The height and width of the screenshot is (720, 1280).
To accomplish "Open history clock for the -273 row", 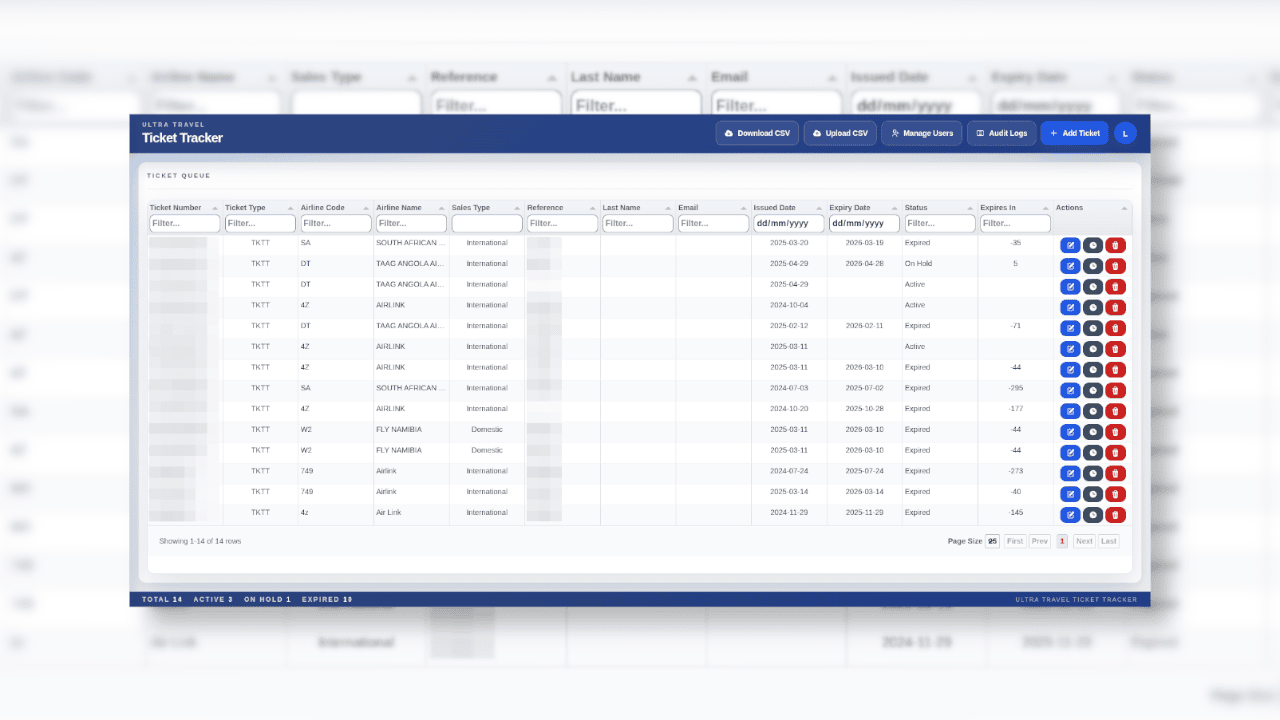I will tap(1093, 473).
